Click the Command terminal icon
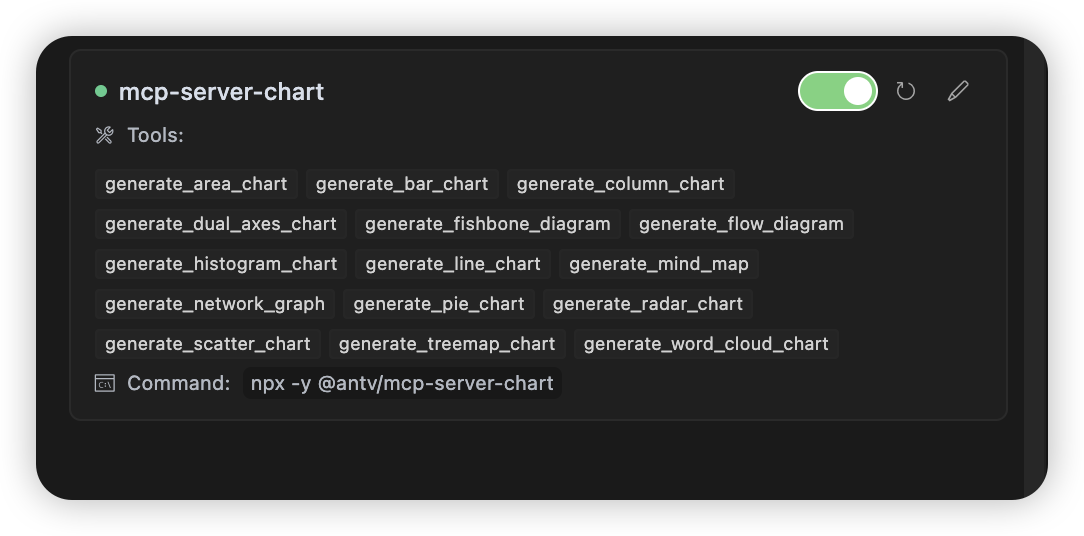 tap(104, 383)
